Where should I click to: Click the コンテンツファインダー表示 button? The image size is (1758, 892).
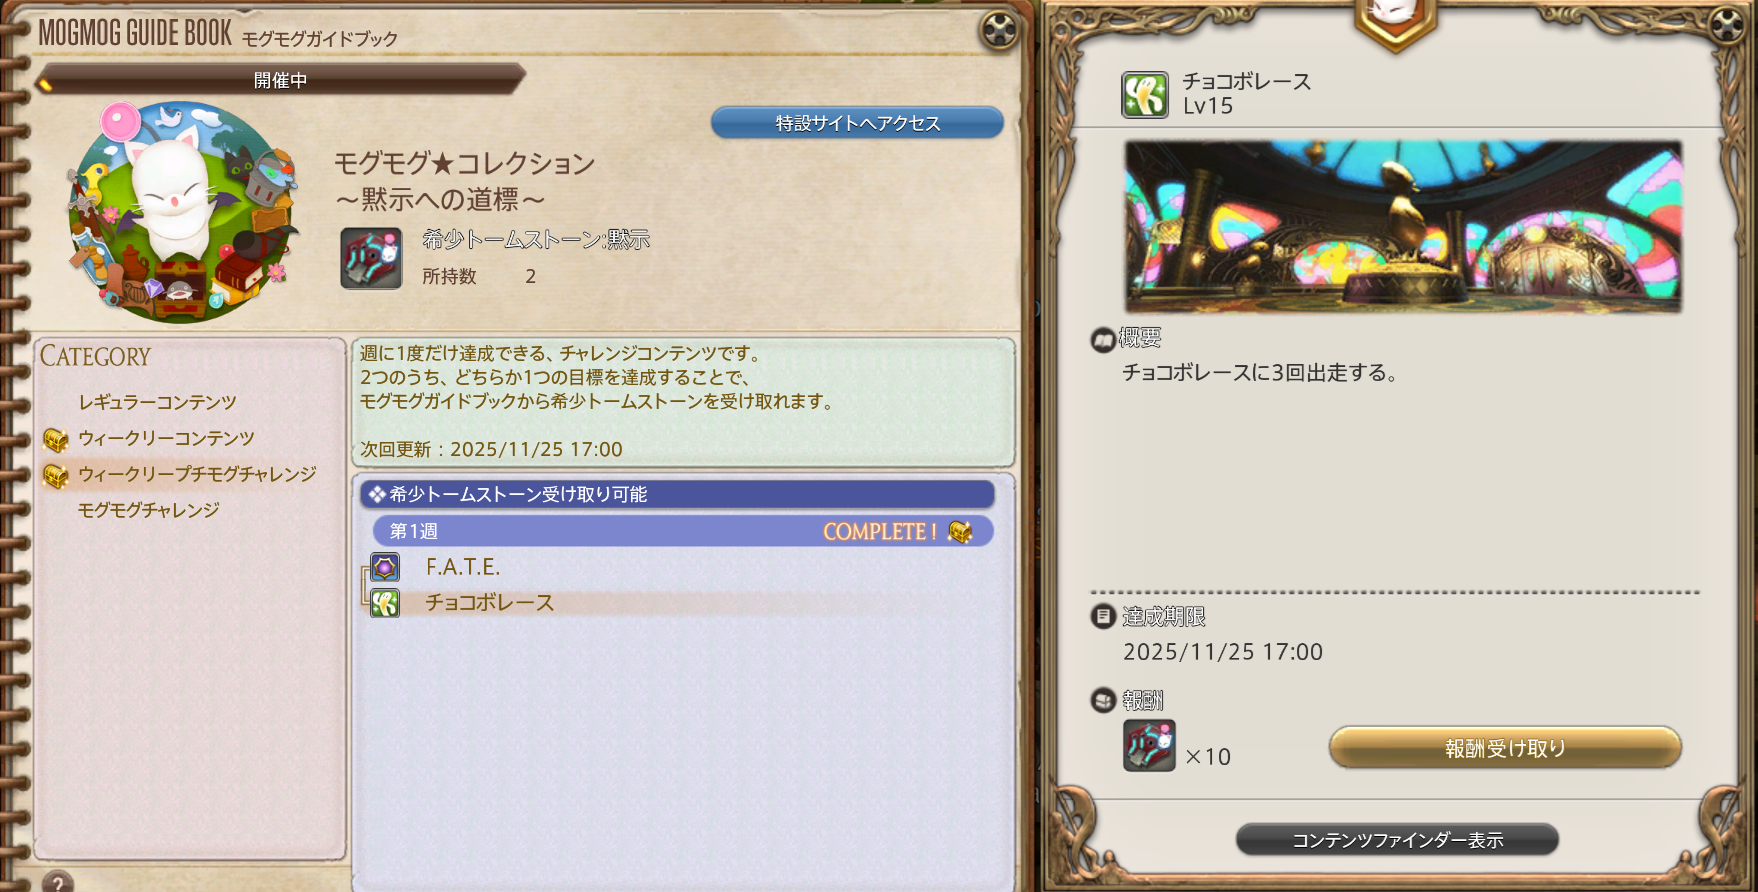click(x=1397, y=840)
